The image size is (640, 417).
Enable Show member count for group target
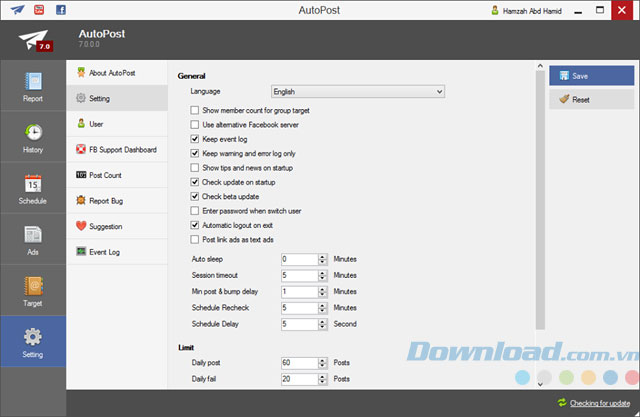tap(195, 110)
